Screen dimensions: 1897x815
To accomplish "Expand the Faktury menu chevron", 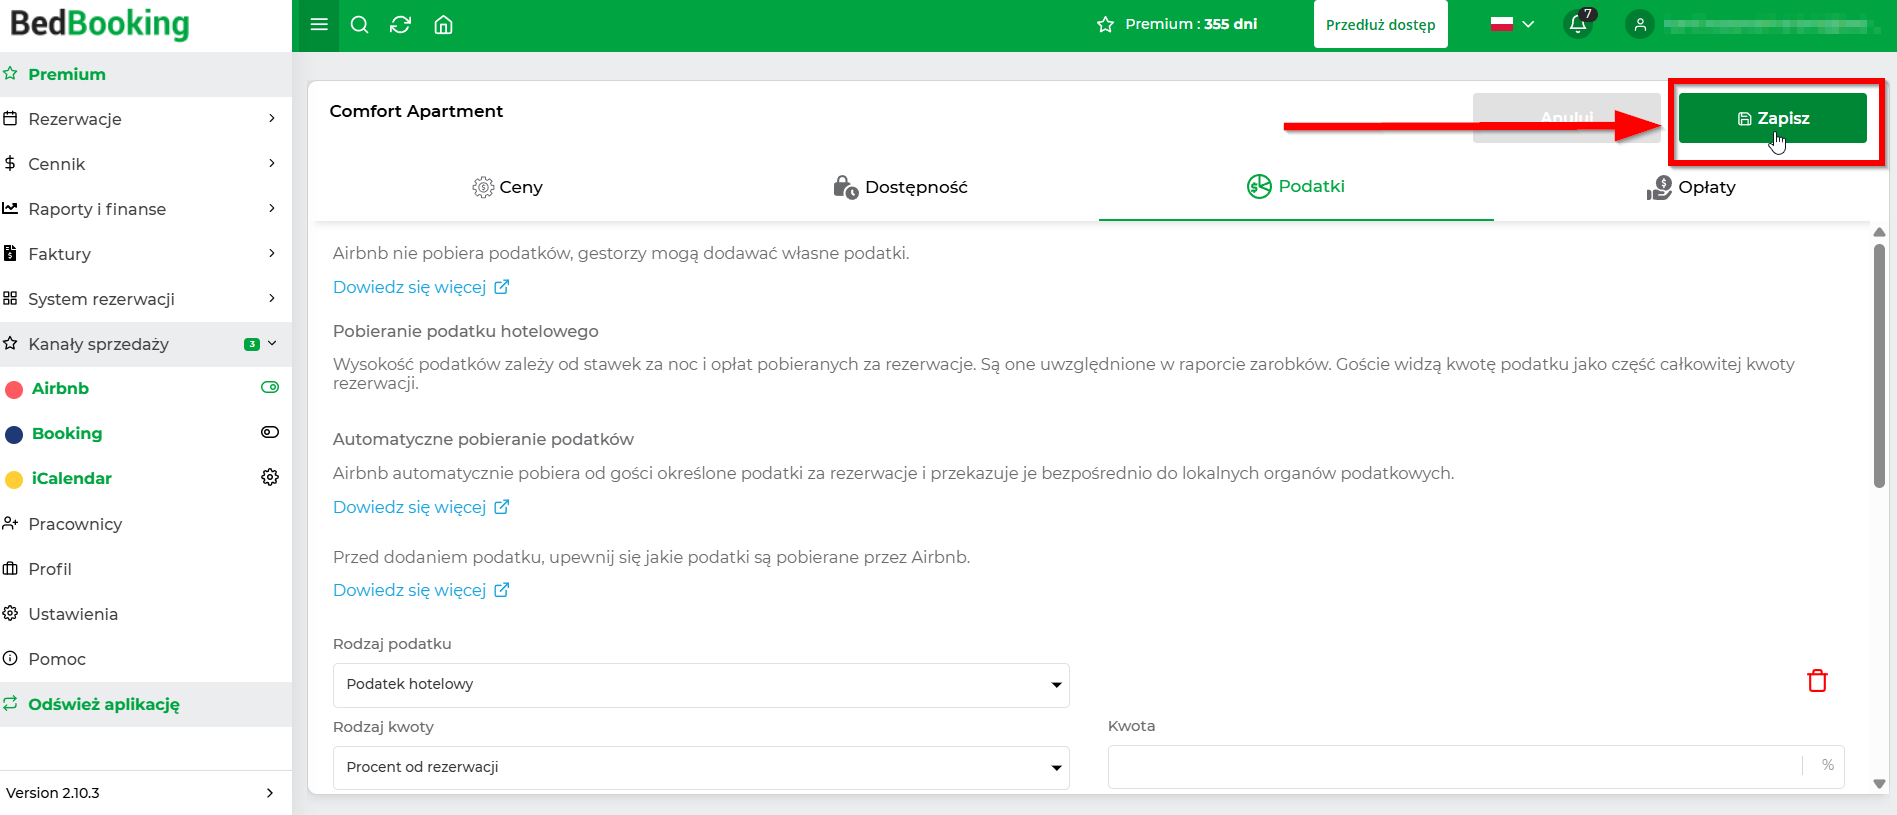I will 272,253.
